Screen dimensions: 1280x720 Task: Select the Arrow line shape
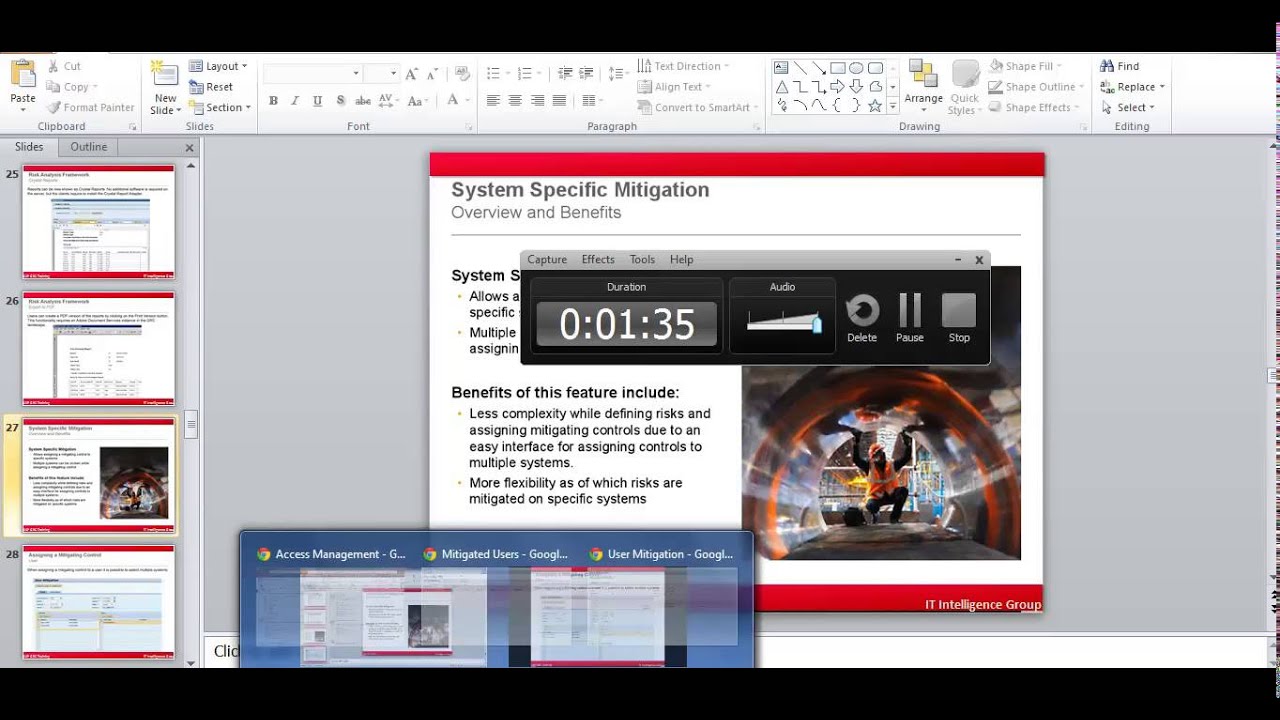click(819, 68)
